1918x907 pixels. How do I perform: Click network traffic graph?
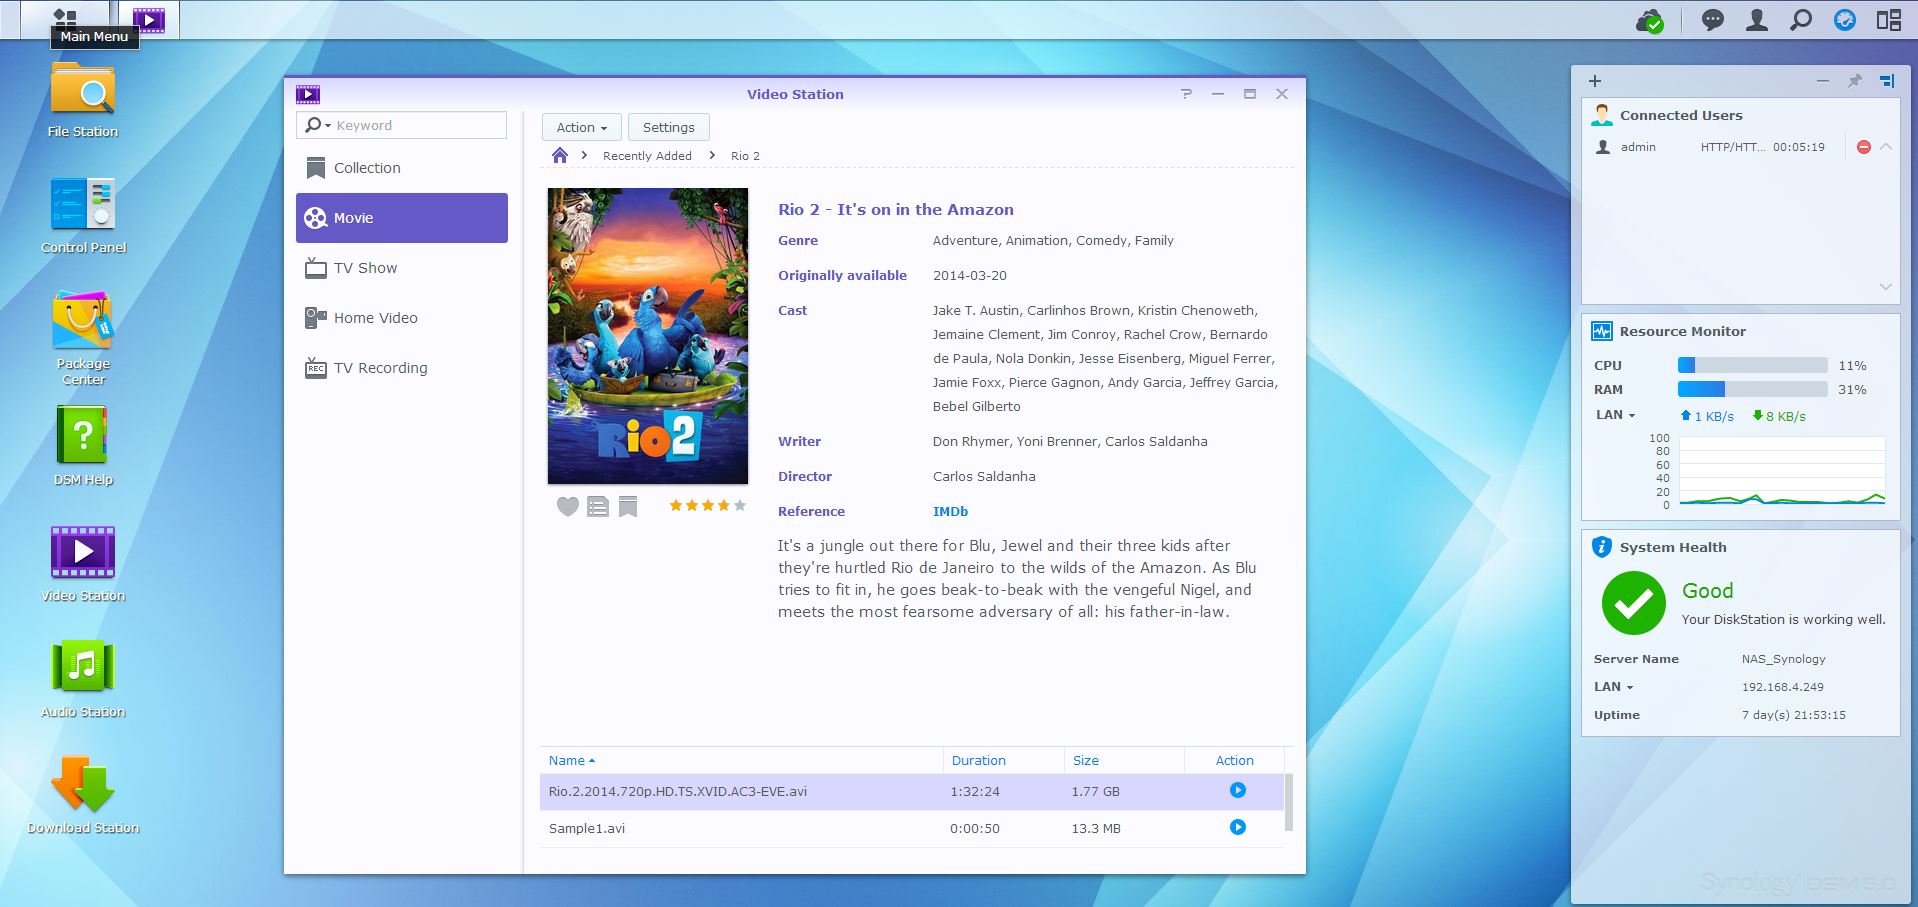(x=1782, y=472)
